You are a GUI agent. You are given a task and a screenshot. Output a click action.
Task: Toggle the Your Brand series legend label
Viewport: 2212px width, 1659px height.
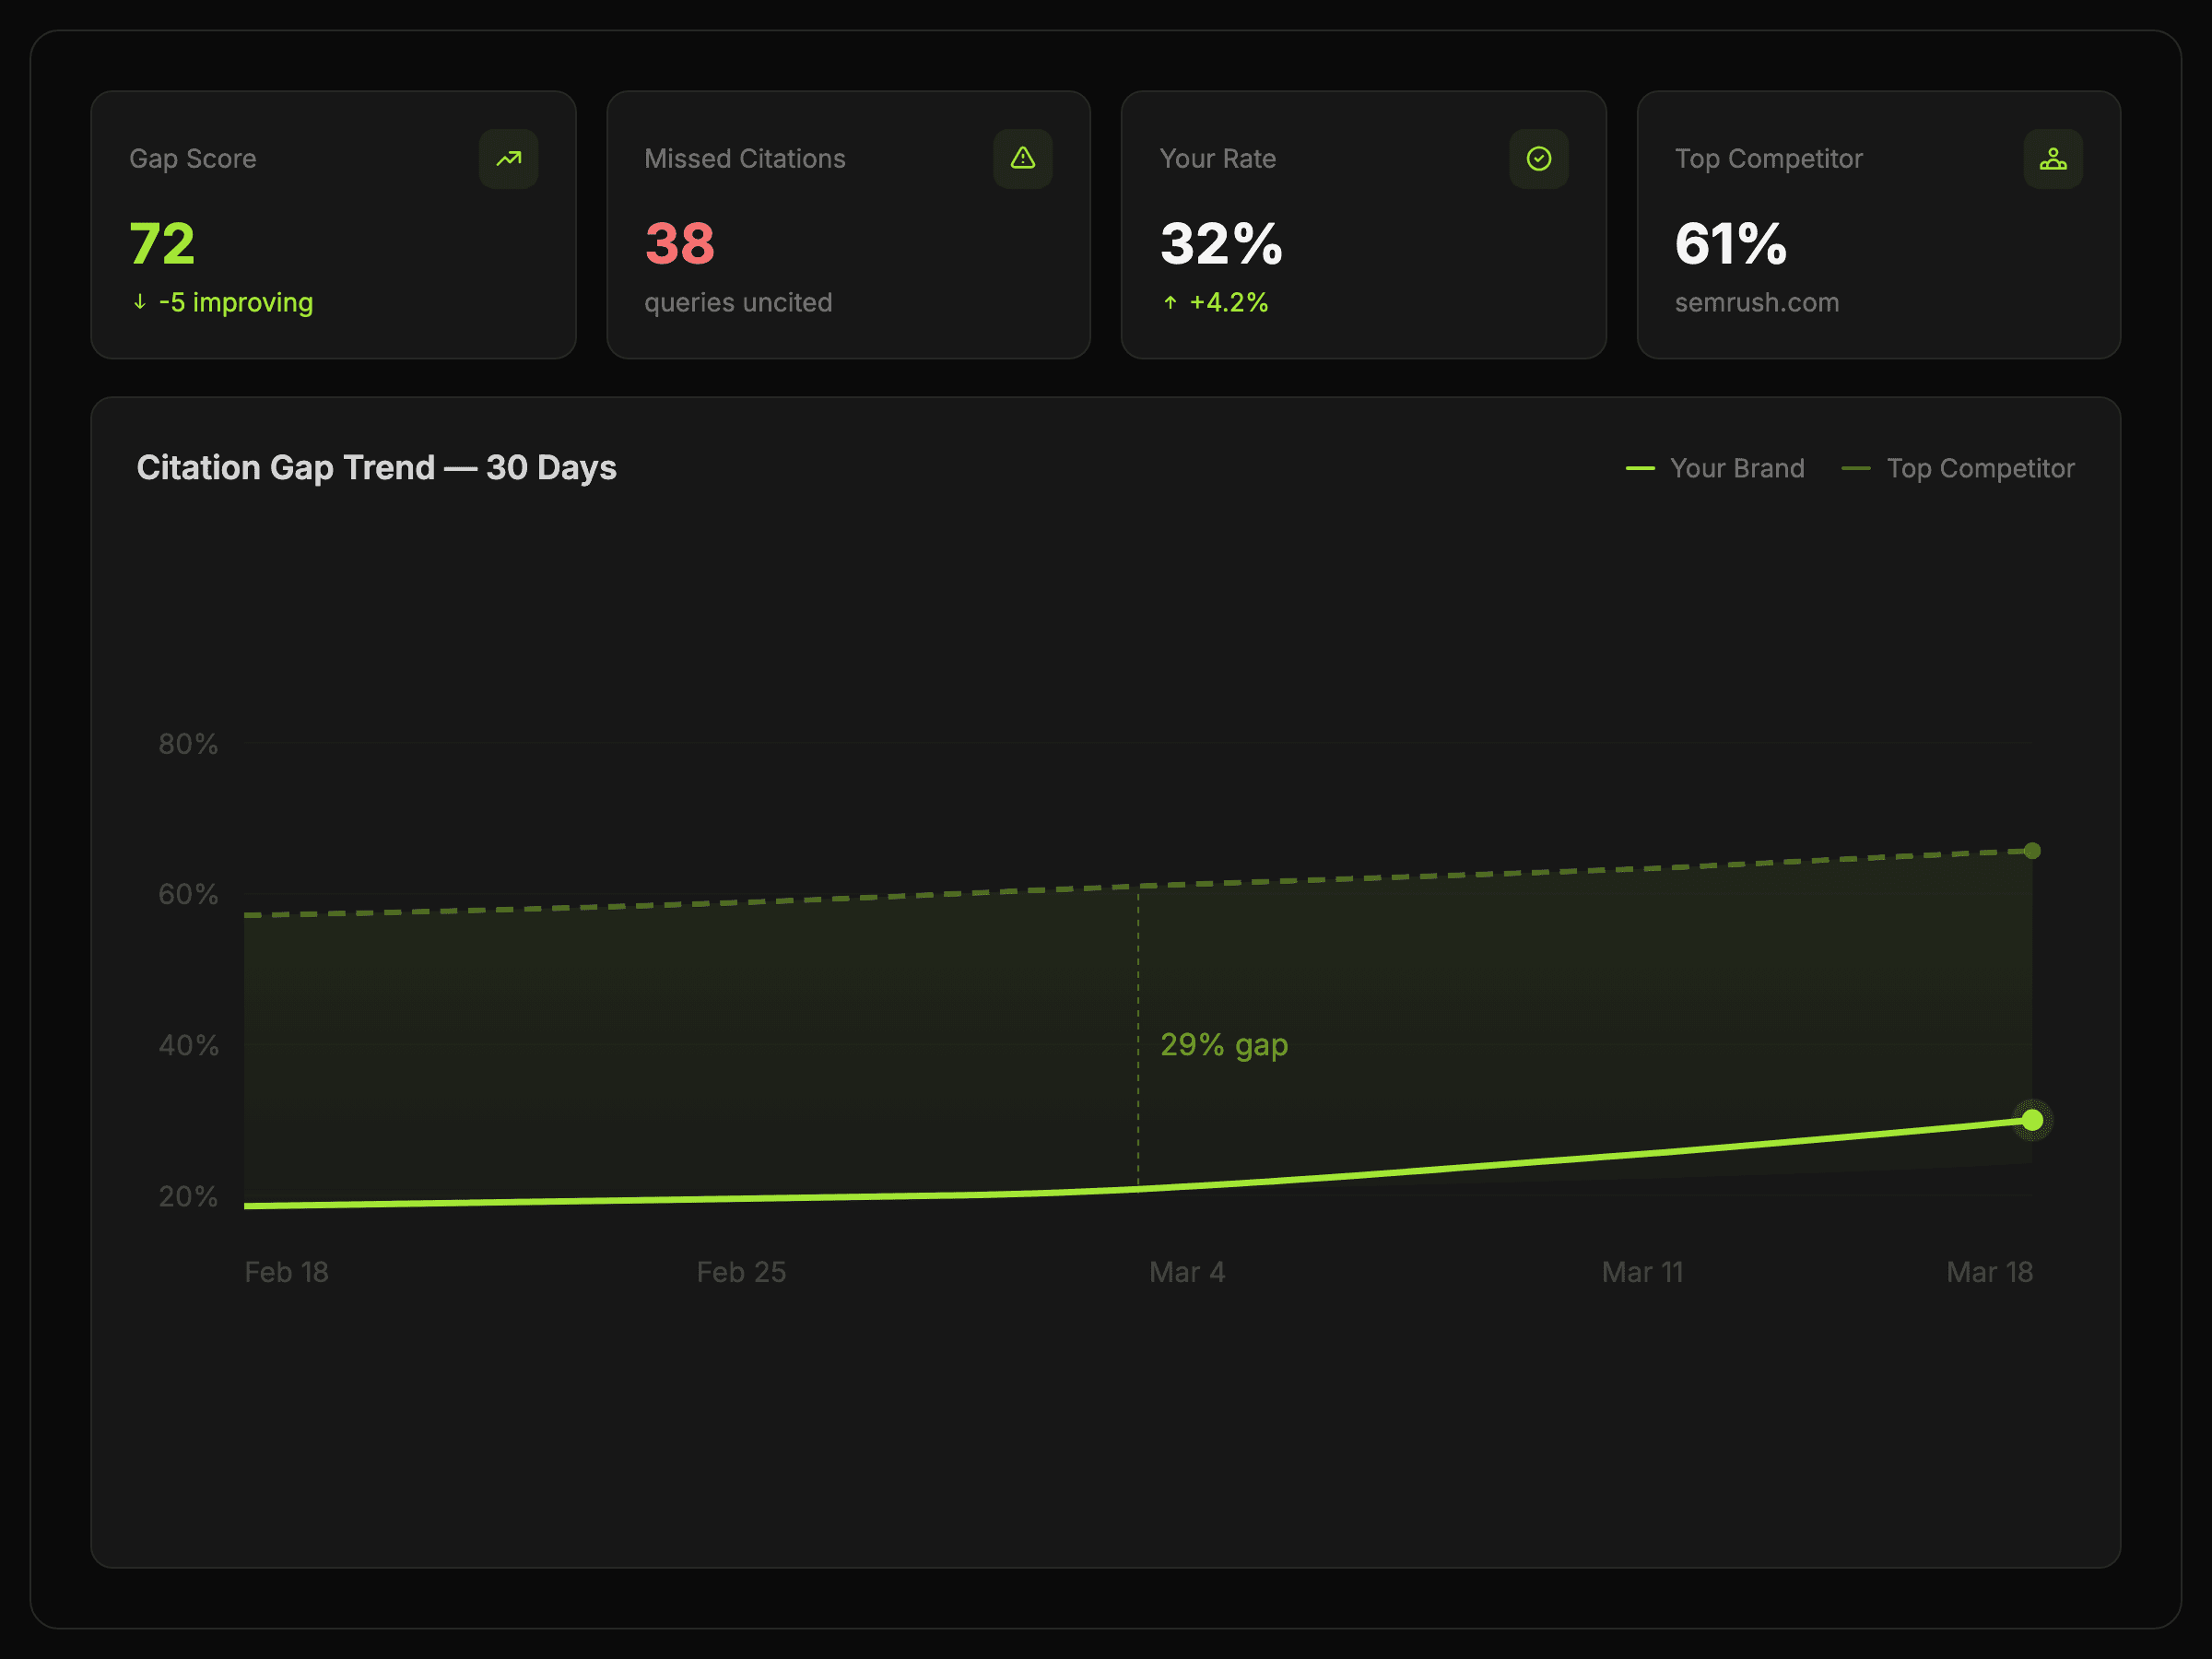(x=1737, y=468)
